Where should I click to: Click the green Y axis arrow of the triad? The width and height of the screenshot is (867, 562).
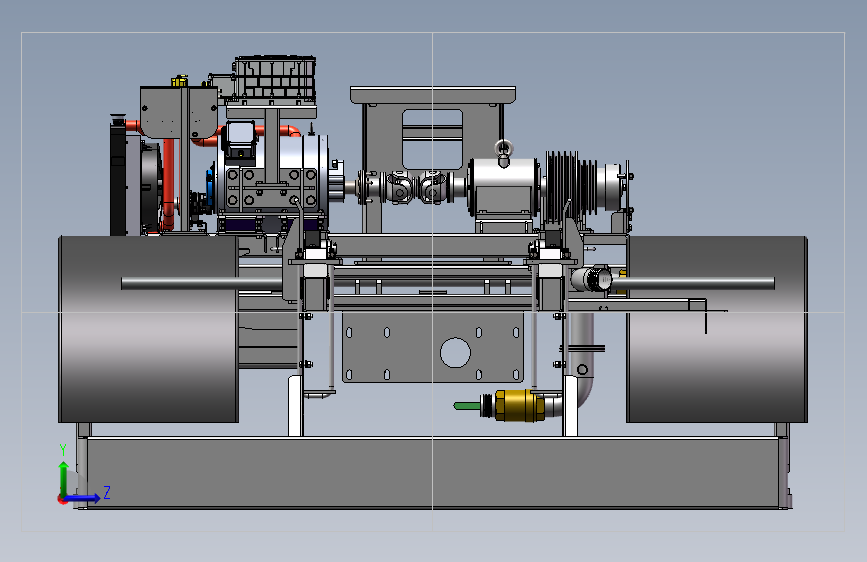pos(64,478)
